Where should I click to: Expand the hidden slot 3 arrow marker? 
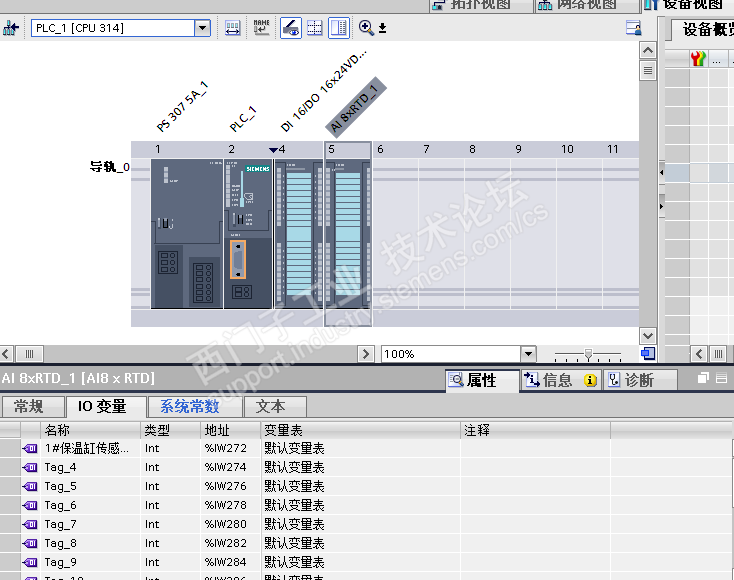click(x=273, y=150)
